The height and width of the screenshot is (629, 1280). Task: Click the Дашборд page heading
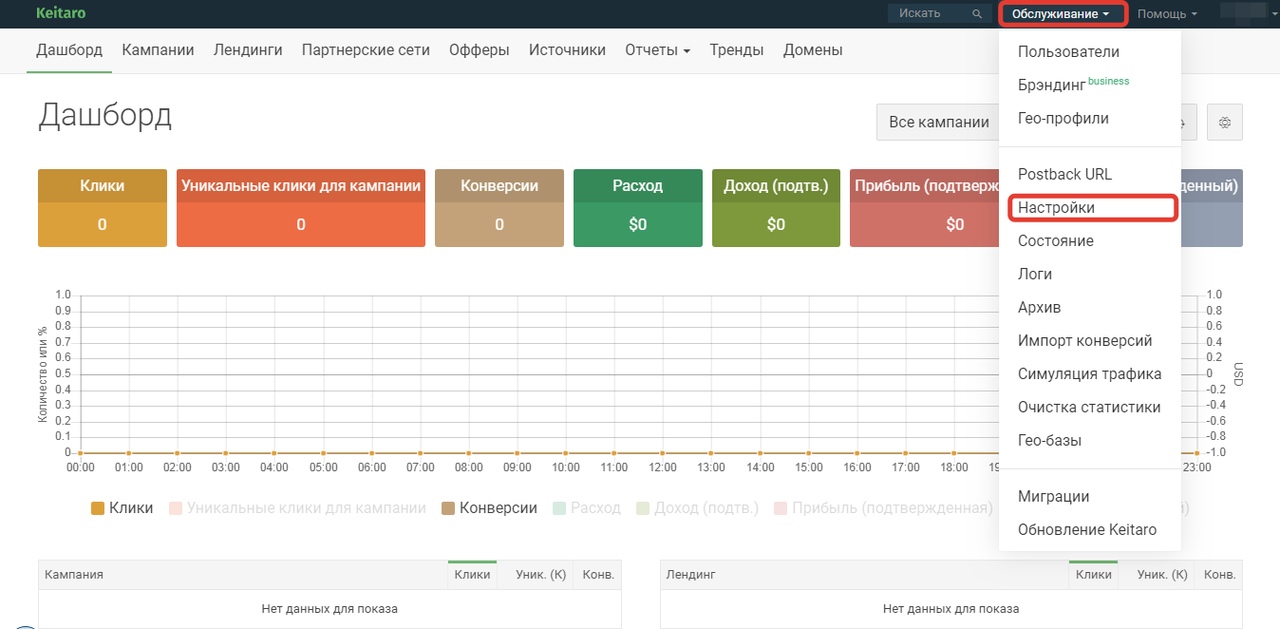(105, 116)
